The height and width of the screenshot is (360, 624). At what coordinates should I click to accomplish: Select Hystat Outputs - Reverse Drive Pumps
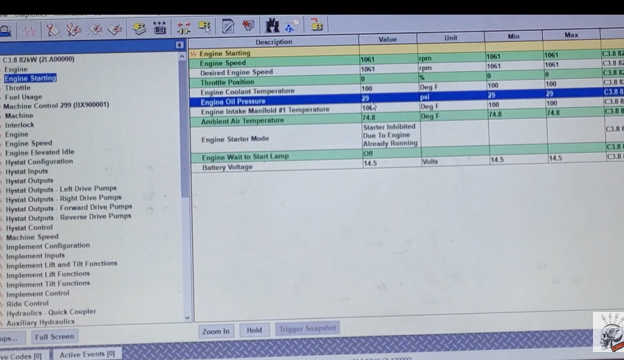(x=68, y=217)
